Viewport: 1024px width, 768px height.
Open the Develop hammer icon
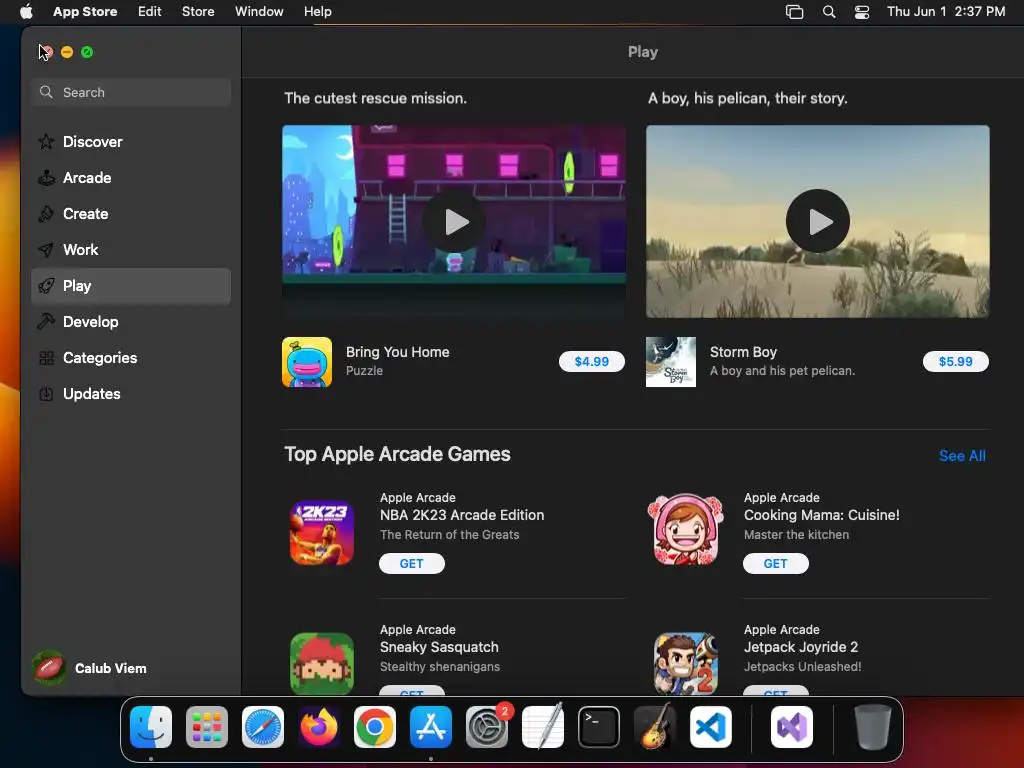pyautogui.click(x=46, y=321)
